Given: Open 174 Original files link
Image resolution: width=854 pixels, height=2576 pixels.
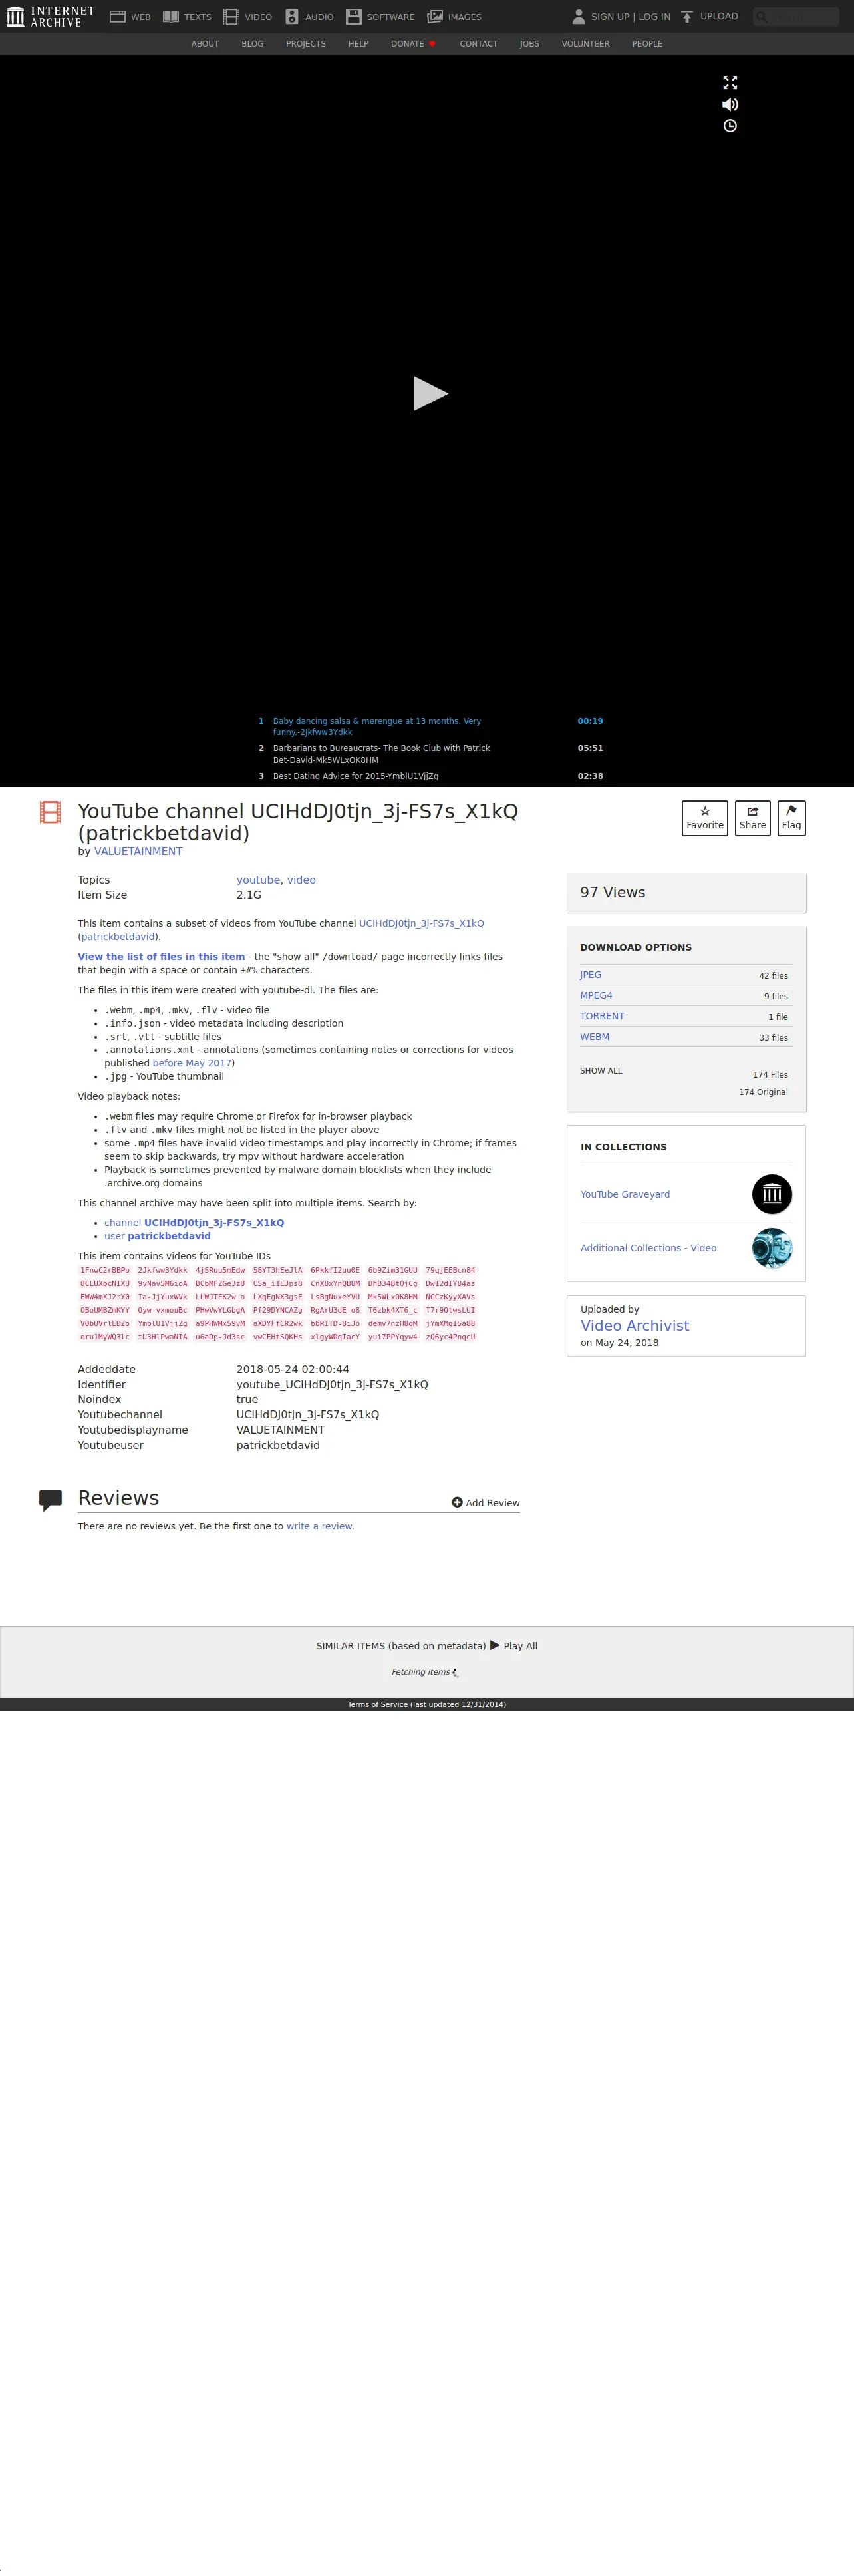Looking at the screenshot, I should [763, 1092].
